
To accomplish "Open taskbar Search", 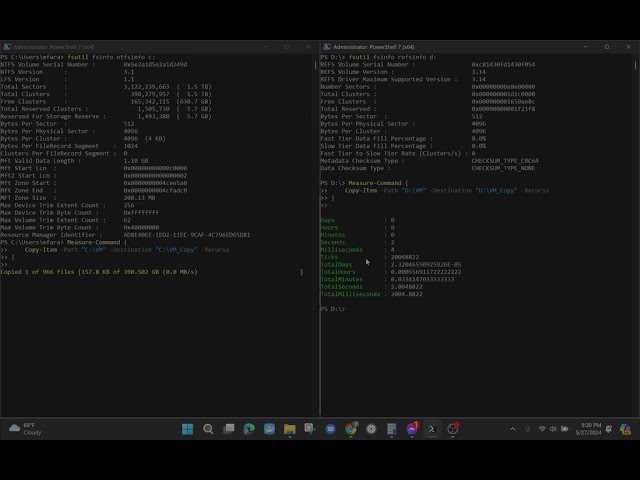I will coord(208,429).
